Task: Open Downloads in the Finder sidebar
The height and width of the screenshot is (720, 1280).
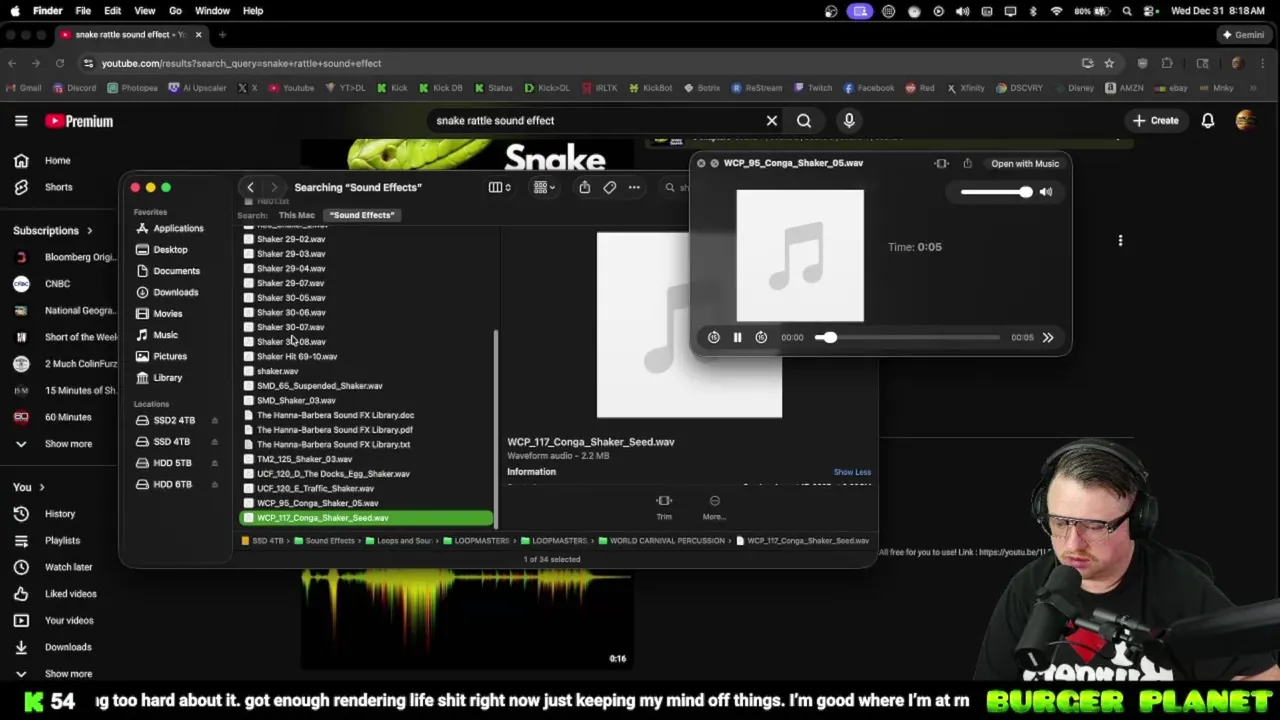Action: point(175,292)
